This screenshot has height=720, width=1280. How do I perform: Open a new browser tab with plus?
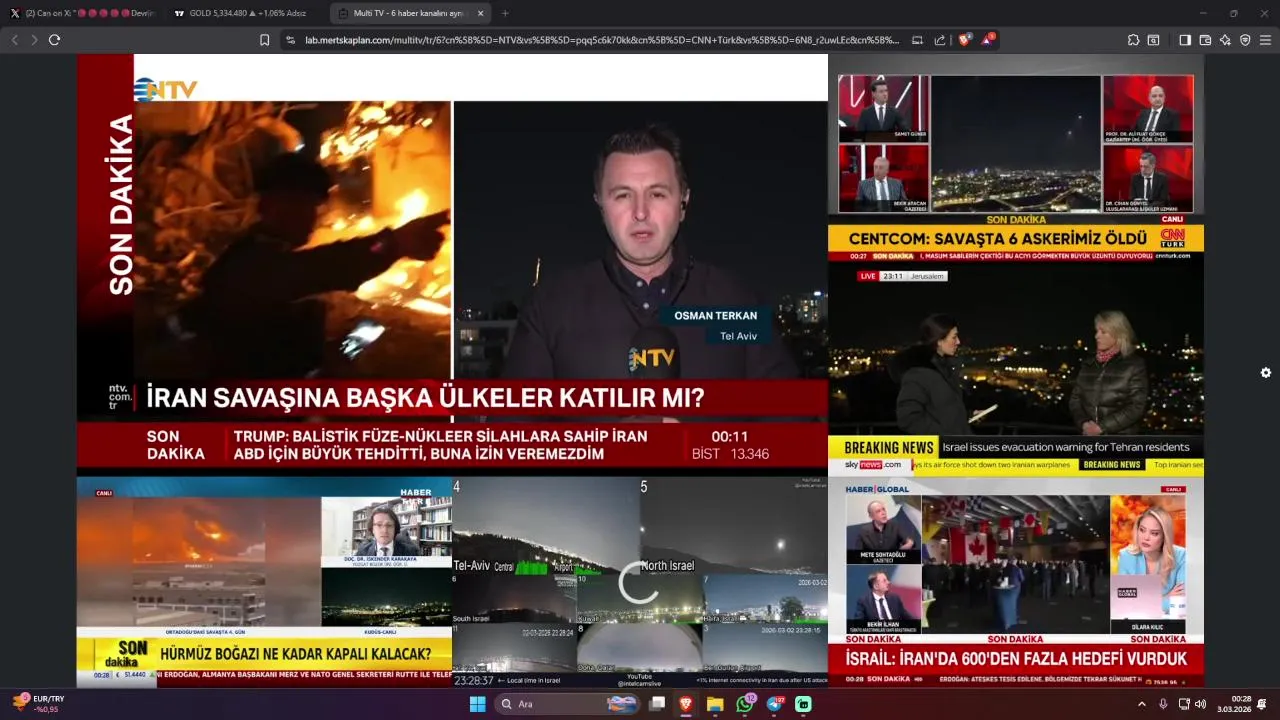pyautogui.click(x=505, y=13)
